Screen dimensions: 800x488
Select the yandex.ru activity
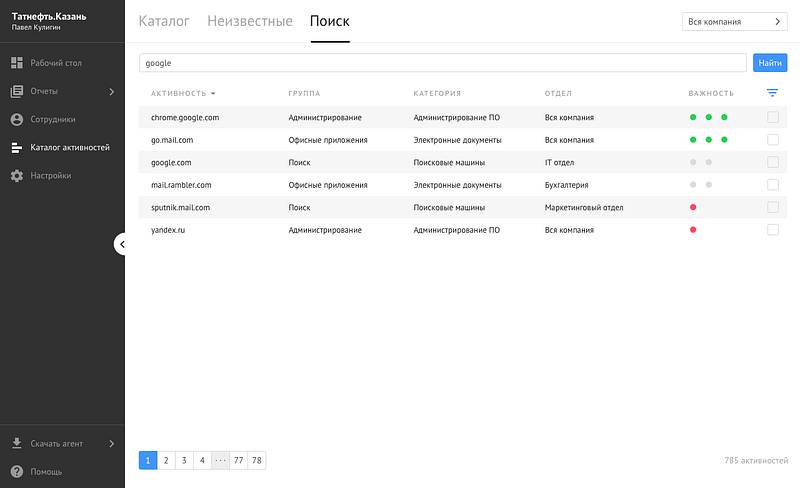168,230
